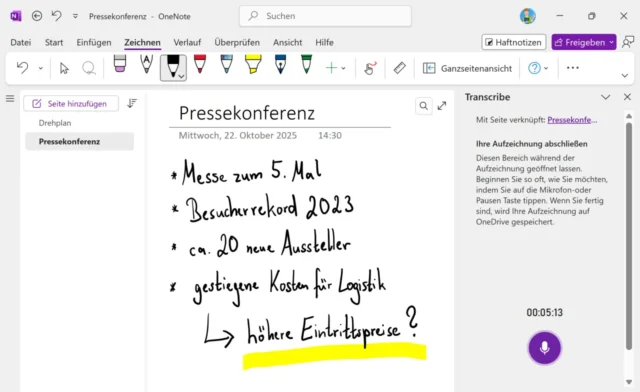Collapse the ribbon with chevron

[x=624, y=76]
